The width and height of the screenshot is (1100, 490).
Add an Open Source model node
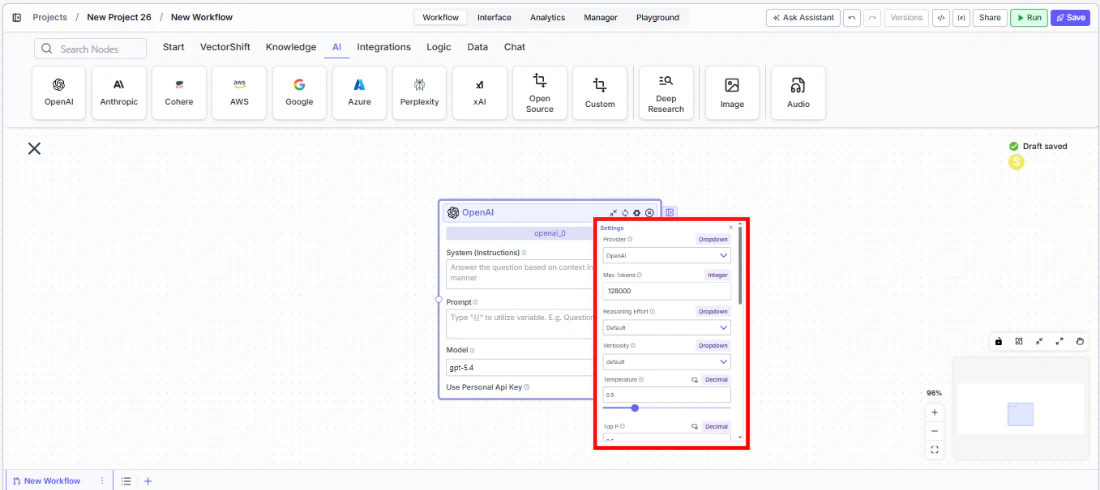pyautogui.click(x=539, y=93)
